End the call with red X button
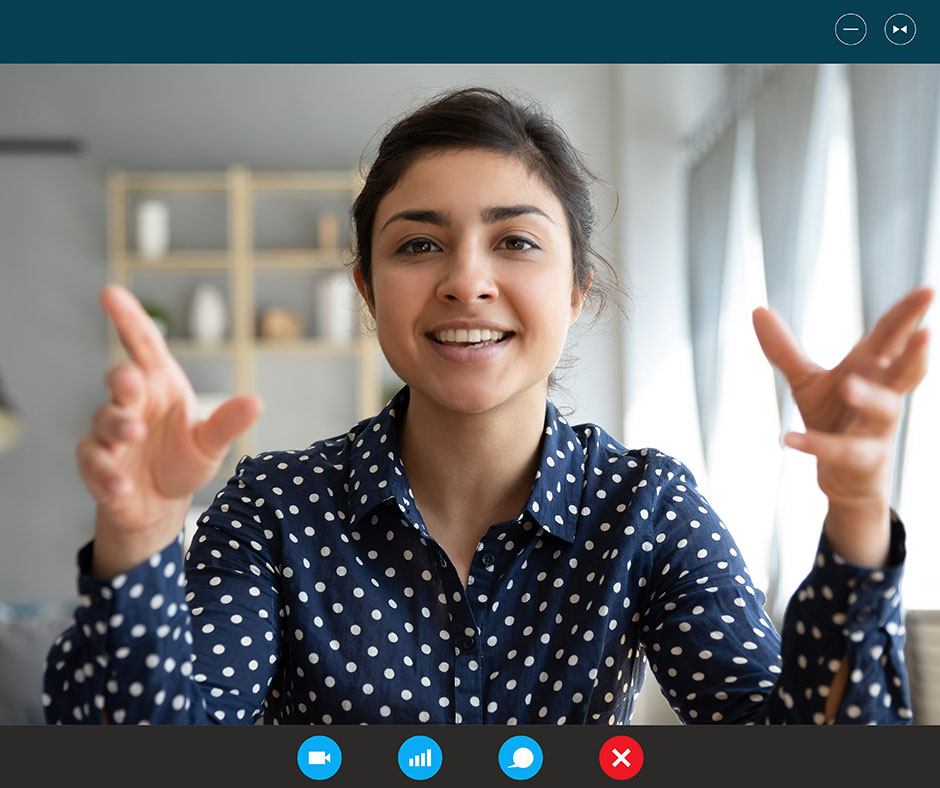 (x=621, y=757)
